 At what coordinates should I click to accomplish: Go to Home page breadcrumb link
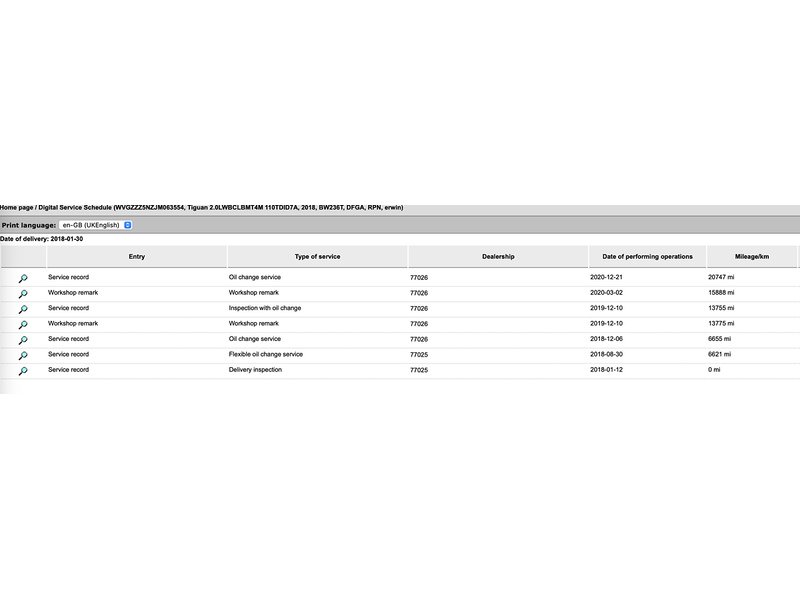coord(16,207)
